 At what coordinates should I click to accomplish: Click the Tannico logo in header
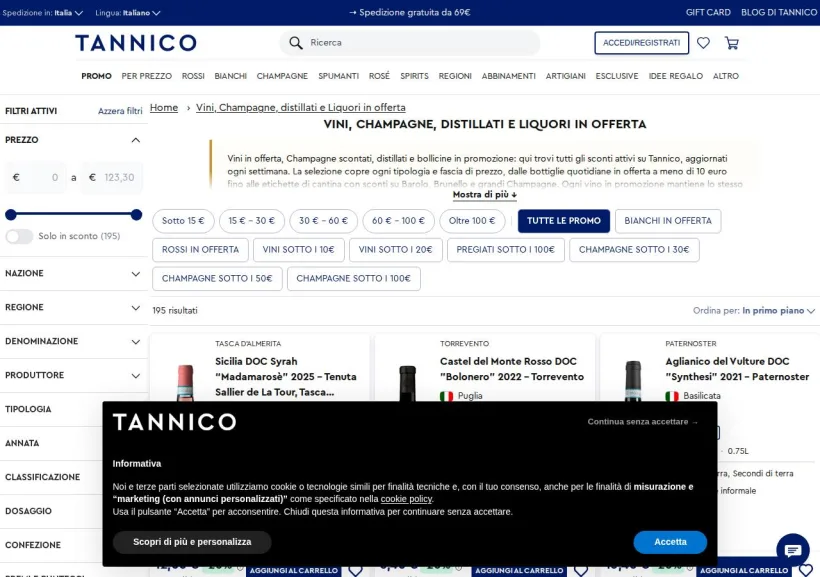pyautogui.click(x=135, y=43)
